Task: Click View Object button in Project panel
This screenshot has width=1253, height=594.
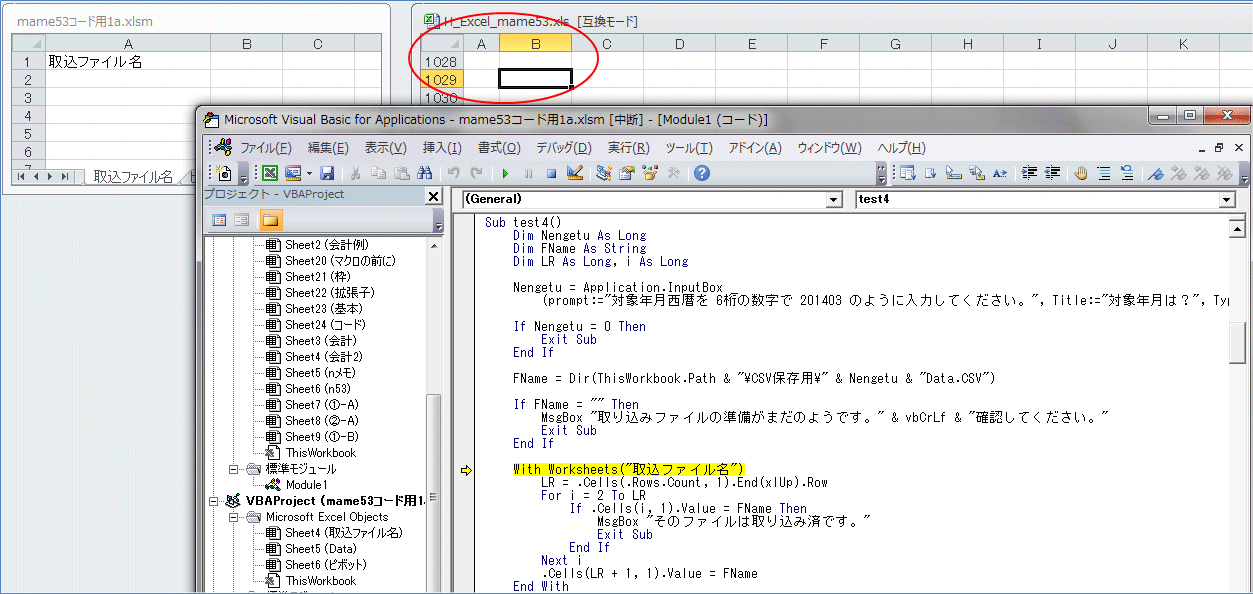Action: (x=244, y=220)
